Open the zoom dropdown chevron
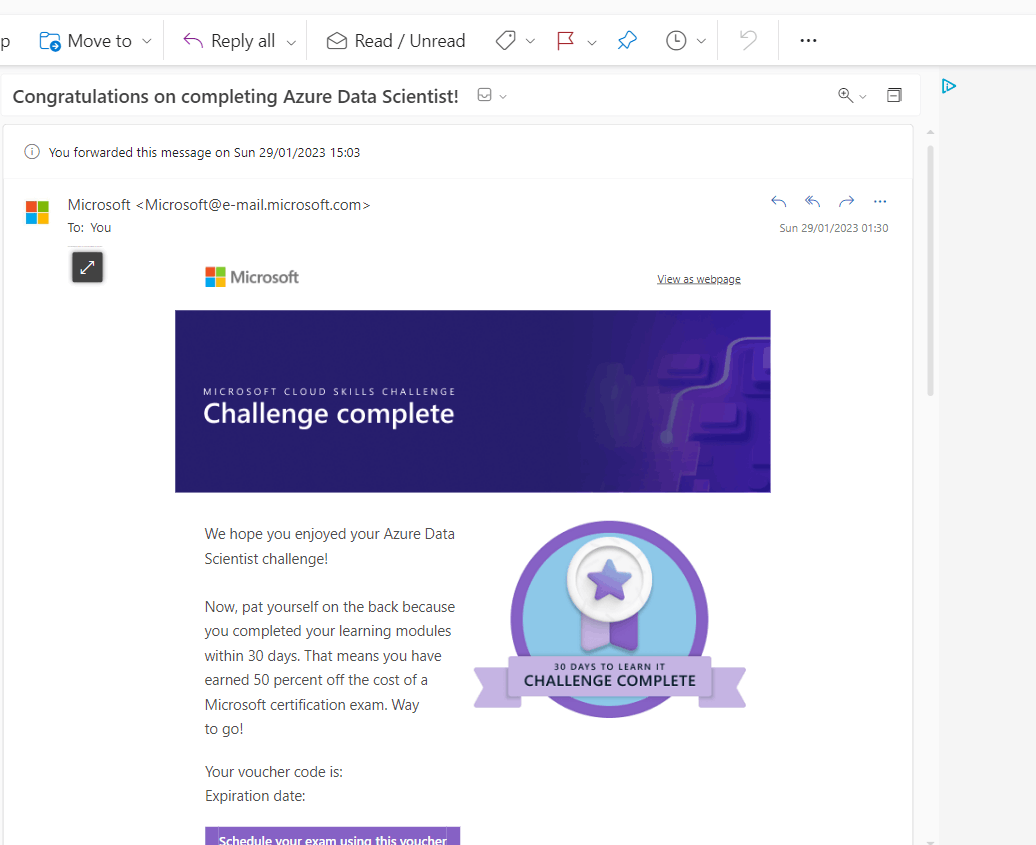Image resolution: width=1036 pixels, height=845 pixels. (862, 97)
